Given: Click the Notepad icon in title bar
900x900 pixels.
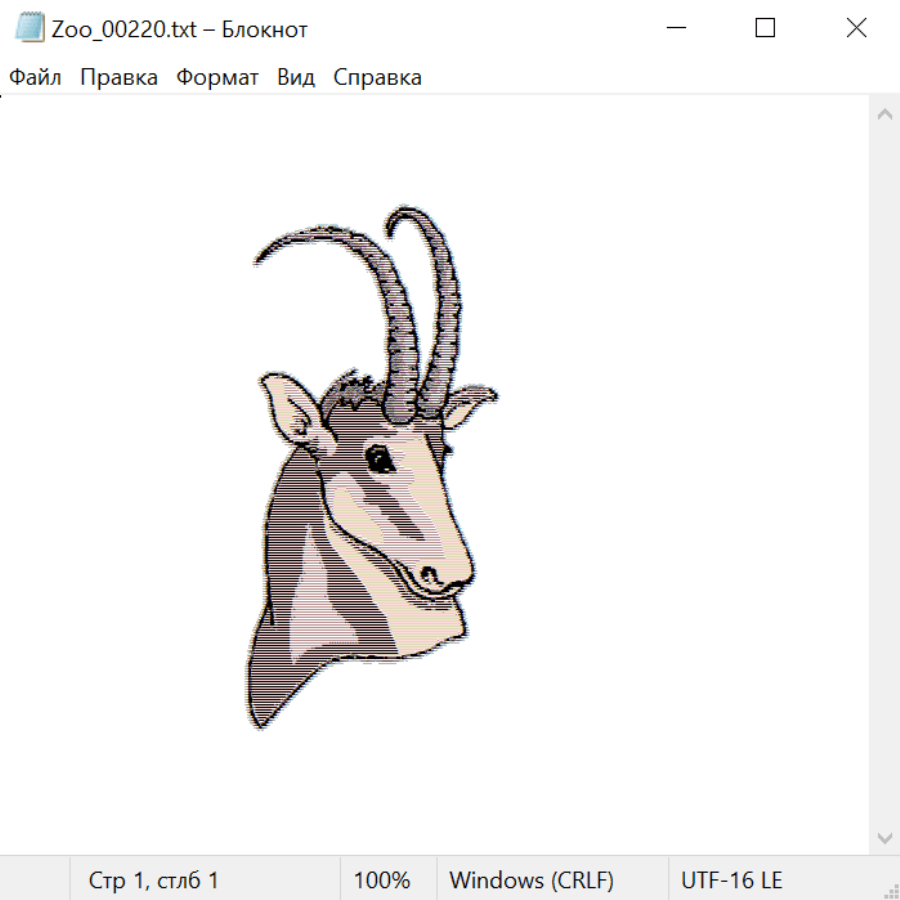Looking at the screenshot, I should point(29,28).
